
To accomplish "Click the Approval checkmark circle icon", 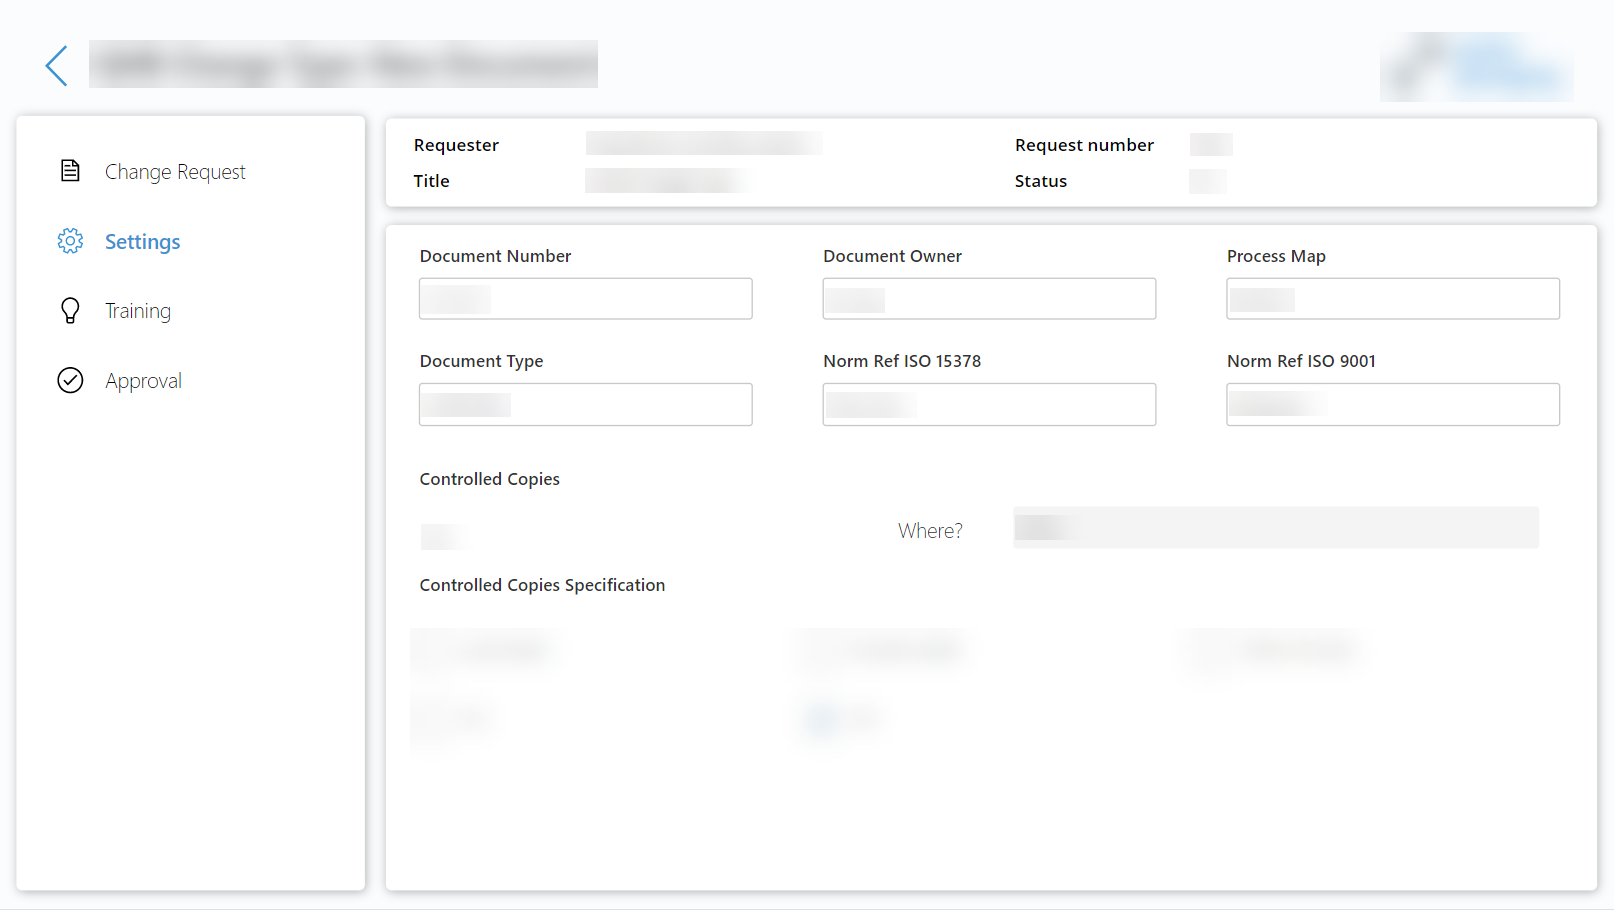I will [x=70, y=380].
